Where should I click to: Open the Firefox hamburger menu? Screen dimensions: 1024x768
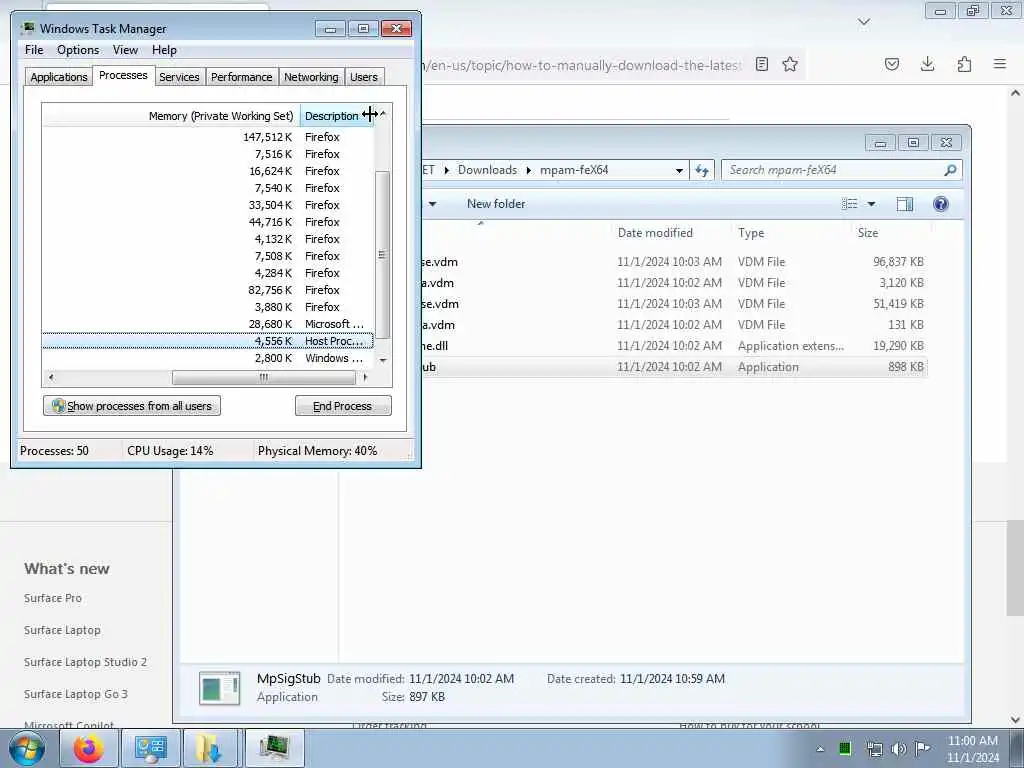(1000, 64)
